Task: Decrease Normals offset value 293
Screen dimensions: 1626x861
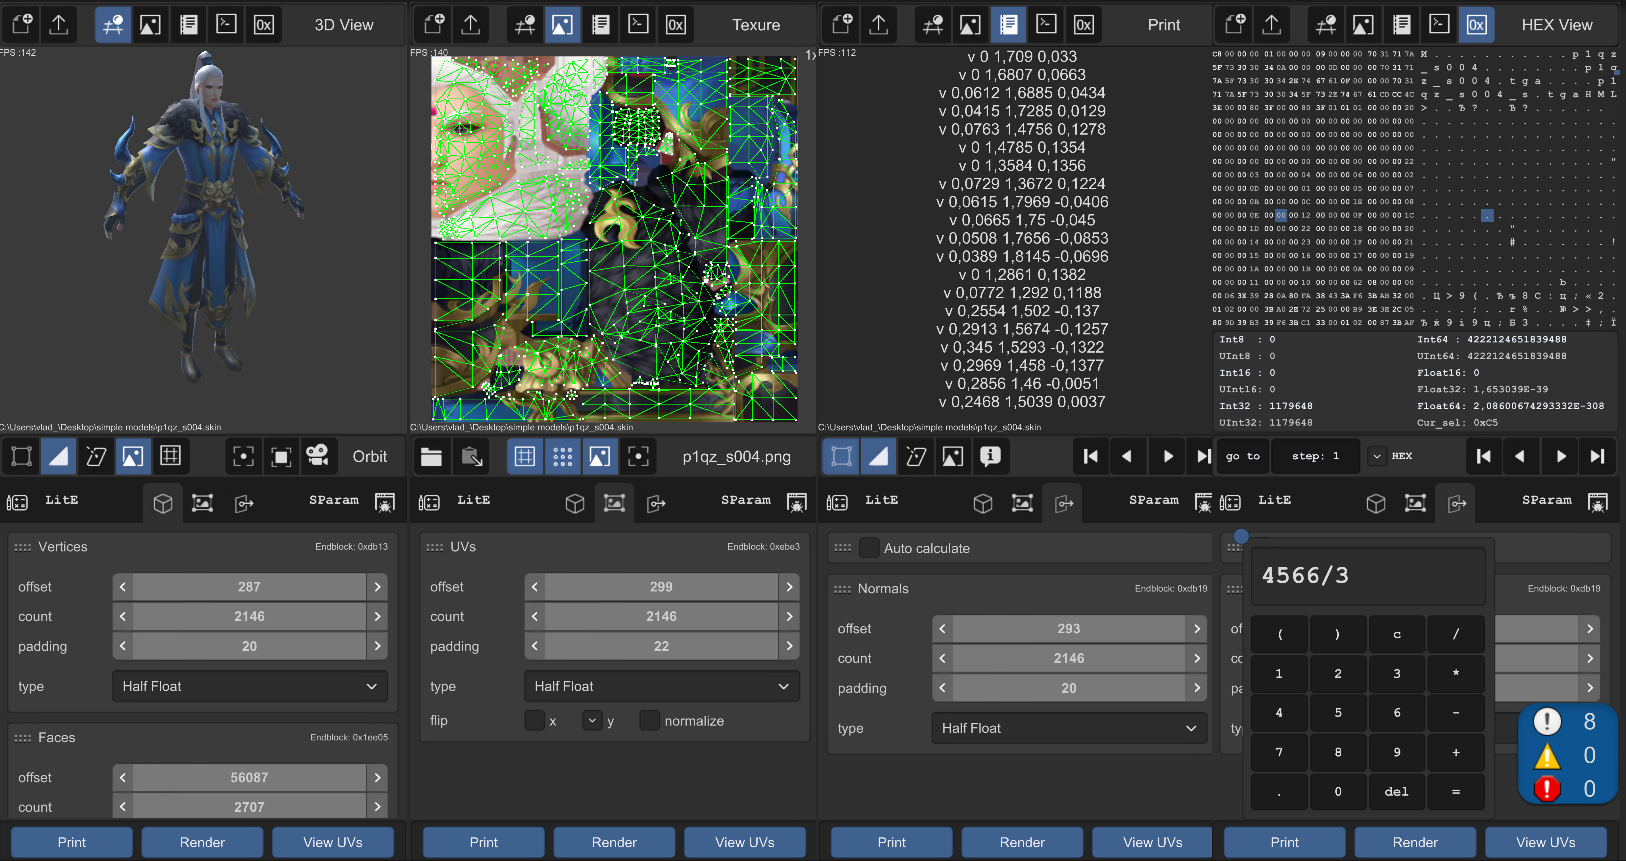Action: [x=942, y=629]
